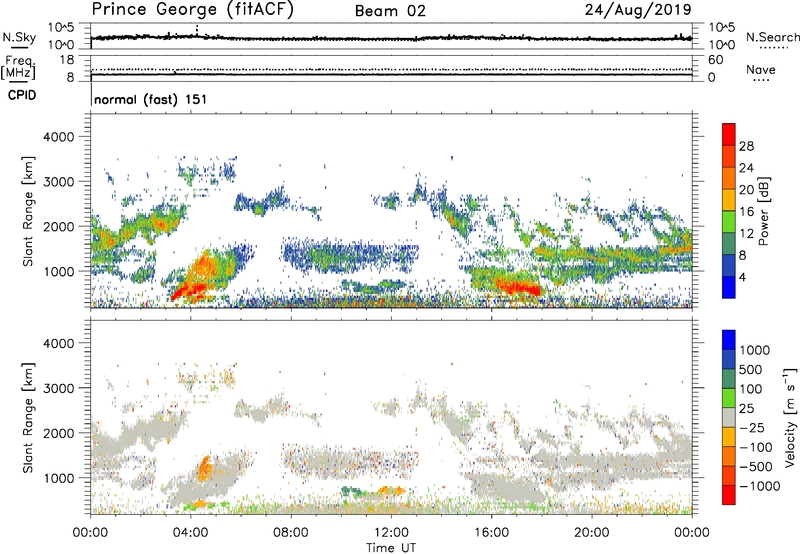
Task: Click the dotted Nave legend line
Action: (761, 80)
